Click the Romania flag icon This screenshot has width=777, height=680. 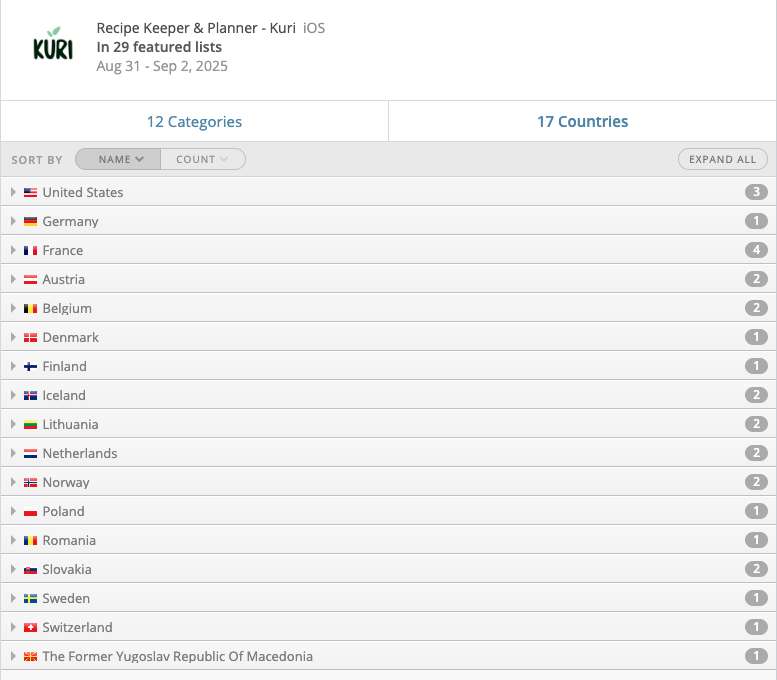[30, 540]
